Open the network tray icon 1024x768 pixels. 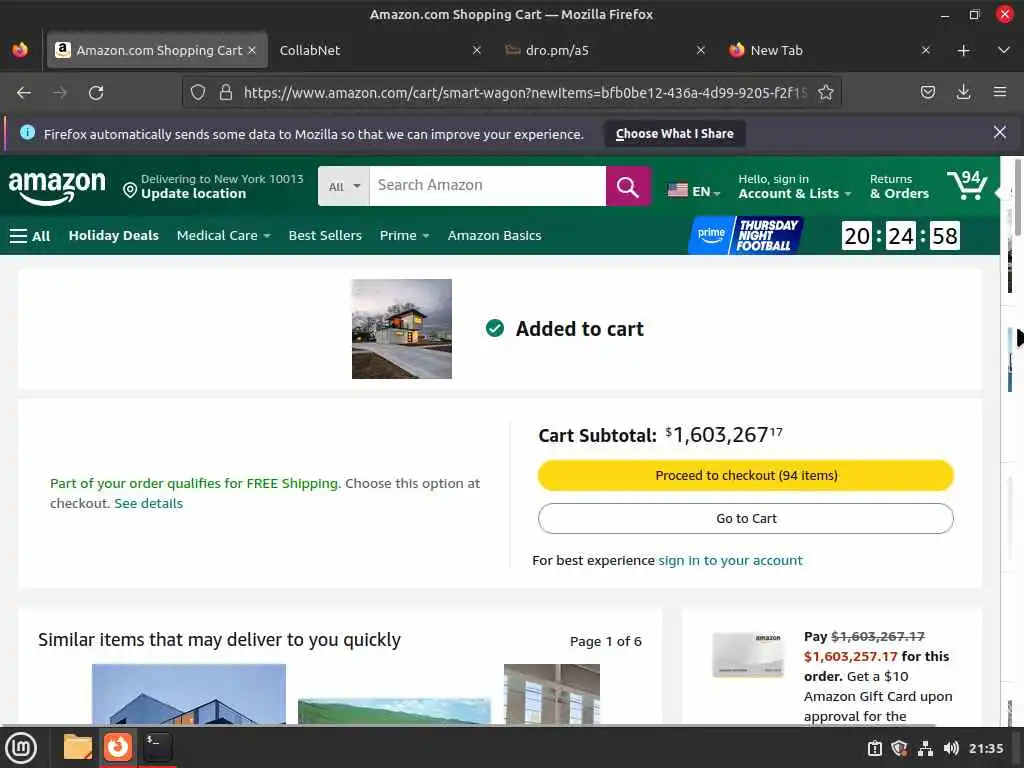(x=925, y=748)
